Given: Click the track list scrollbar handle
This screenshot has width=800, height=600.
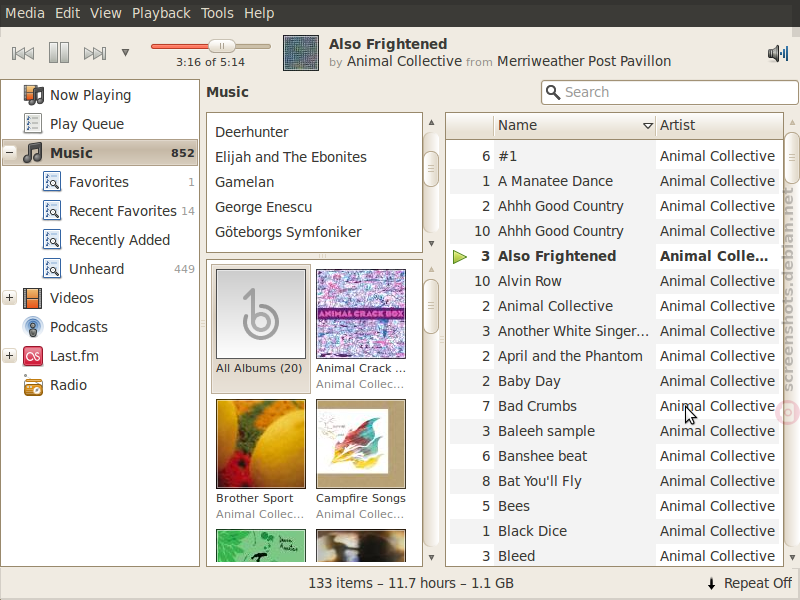Looking at the screenshot, I should coord(792,158).
